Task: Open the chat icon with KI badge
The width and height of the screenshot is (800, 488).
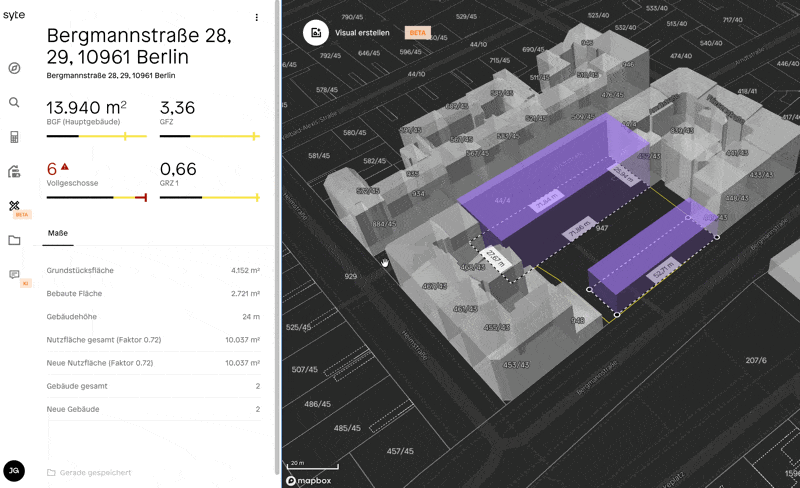Action: tap(14, 274)
